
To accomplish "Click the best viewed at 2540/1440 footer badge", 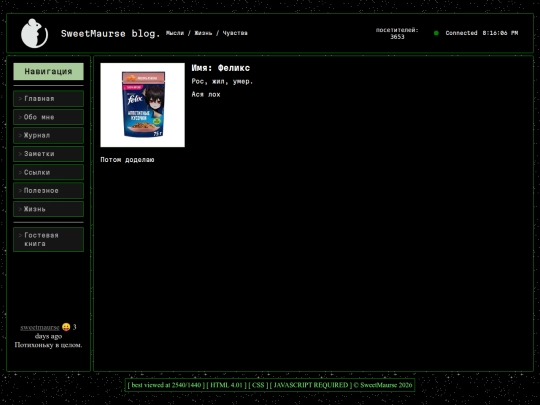I will coord(166,385).
